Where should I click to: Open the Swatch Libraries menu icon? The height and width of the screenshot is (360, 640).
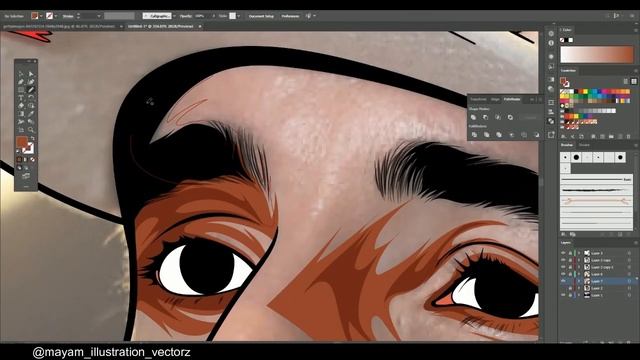pyautogui.click(x=563, y=136)
